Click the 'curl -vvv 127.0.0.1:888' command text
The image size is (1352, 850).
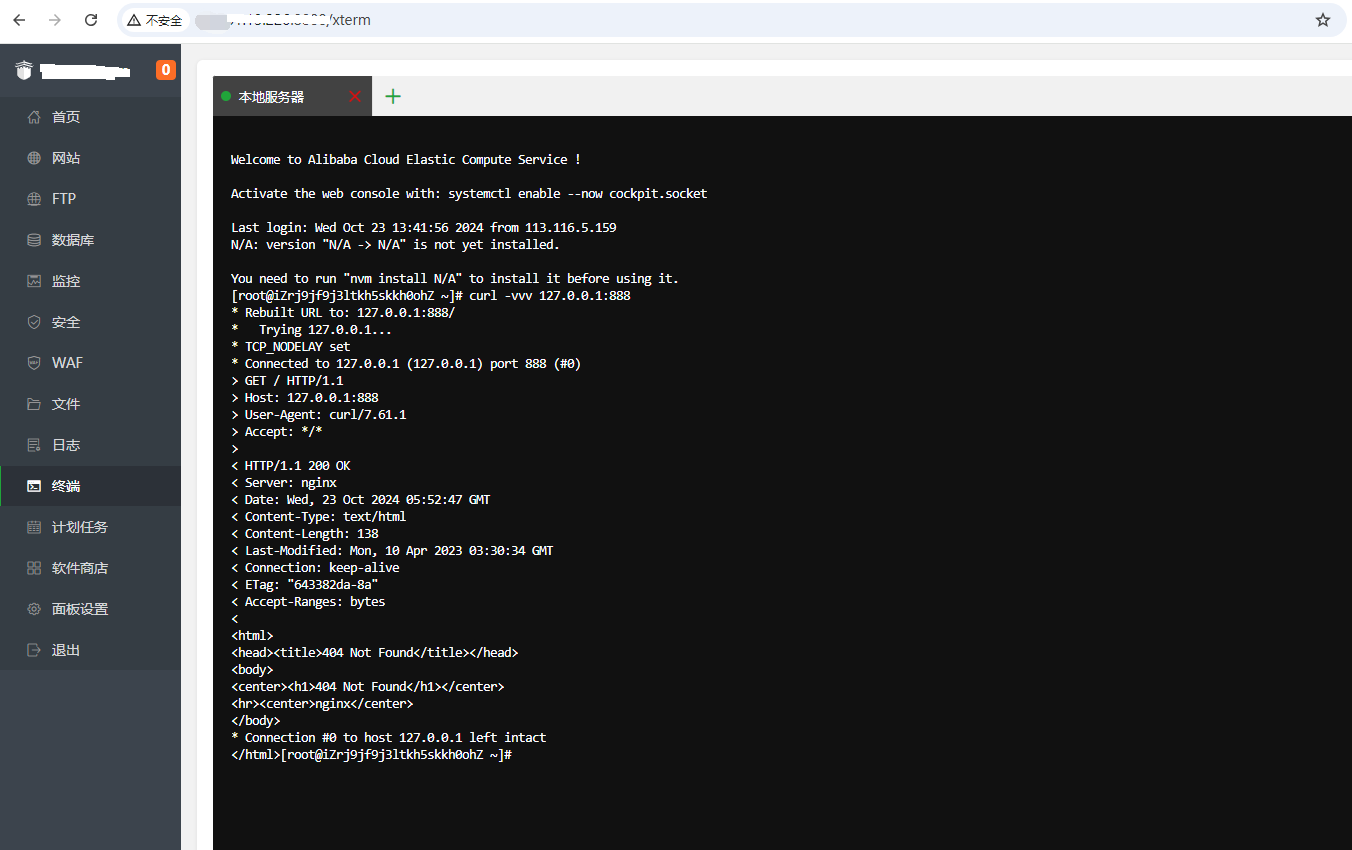pyautogui.click(x=550, y=296)
